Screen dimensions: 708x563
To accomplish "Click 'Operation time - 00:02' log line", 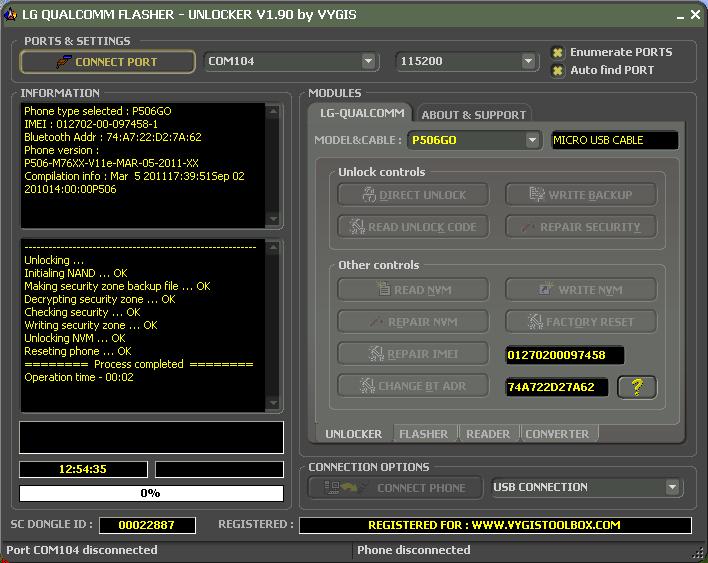I will coord(79,377).
